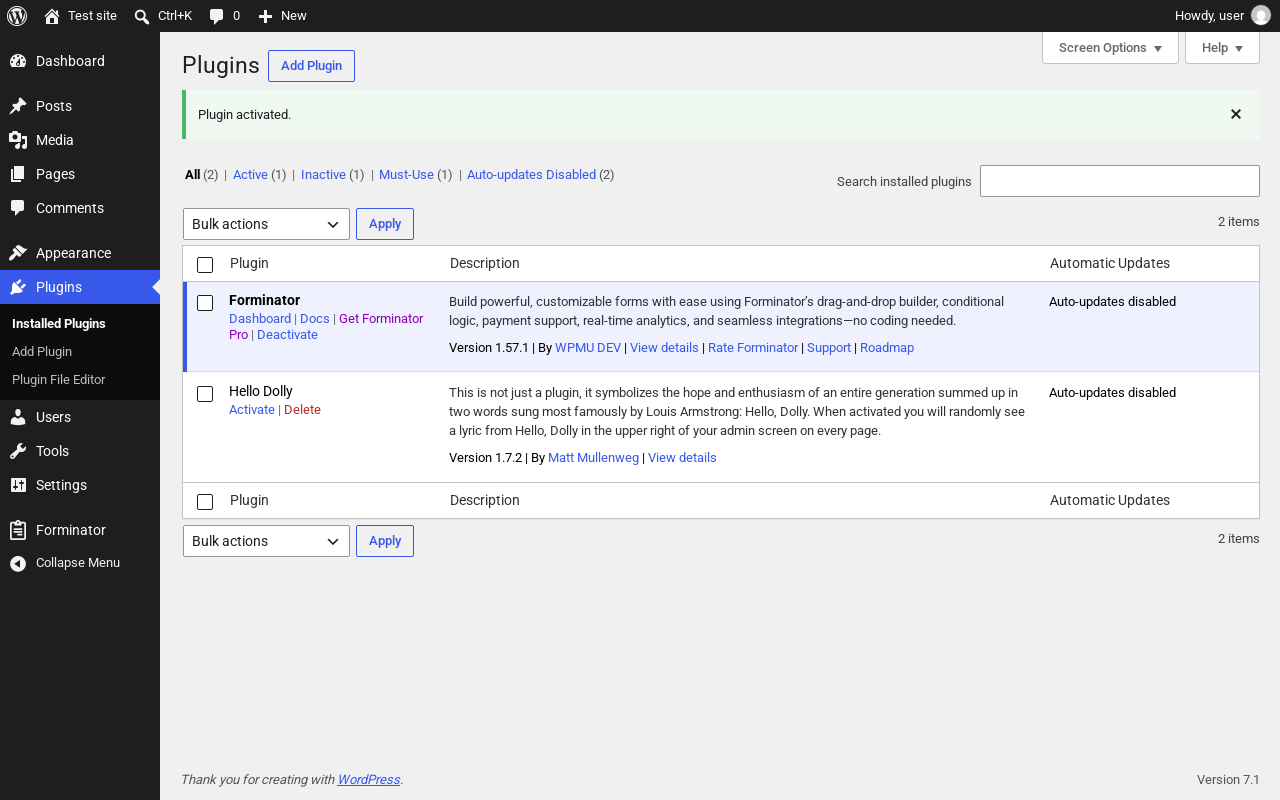Click the Collapse Menu arrow icon
Viewport: 1280px width, 800px height.
click(18, 563)
